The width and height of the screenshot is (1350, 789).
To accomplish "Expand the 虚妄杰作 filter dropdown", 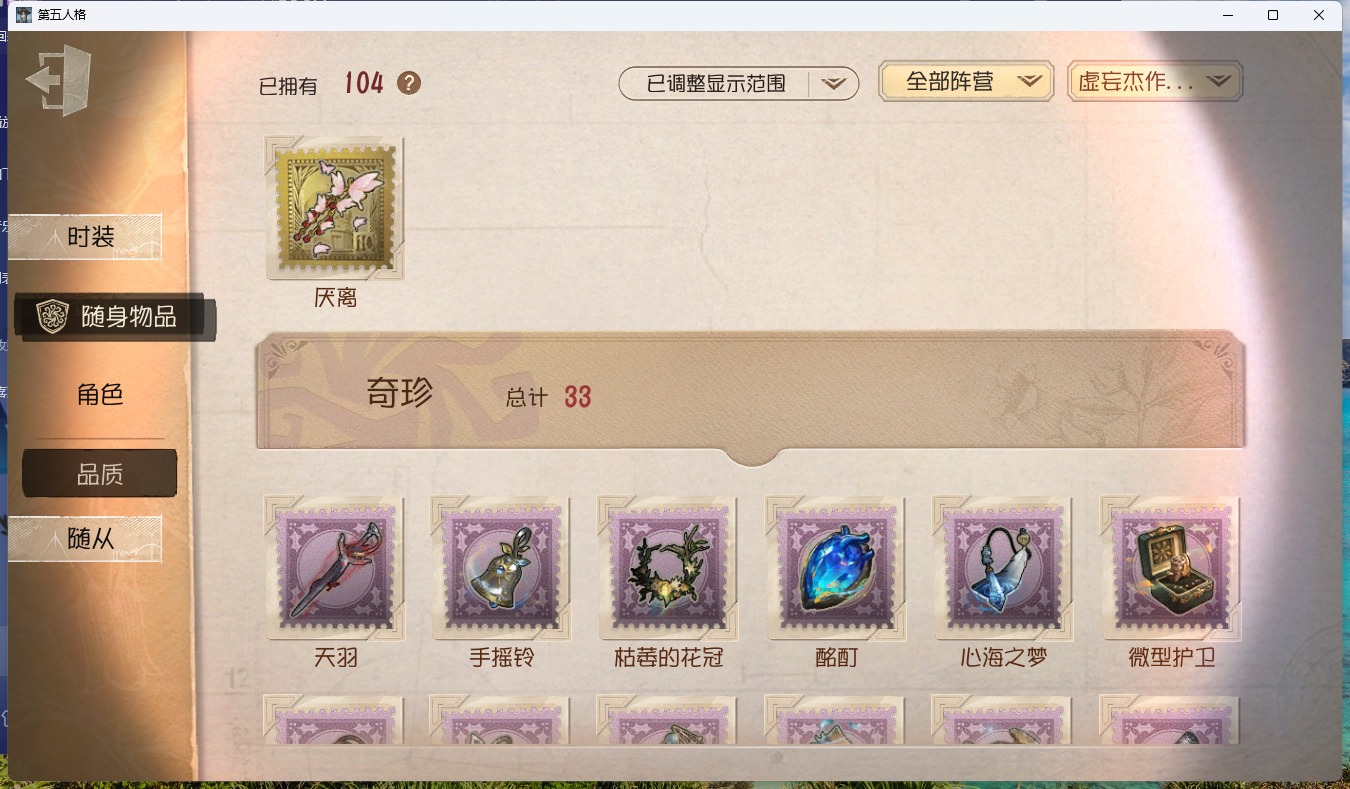I will [1155, 82].
